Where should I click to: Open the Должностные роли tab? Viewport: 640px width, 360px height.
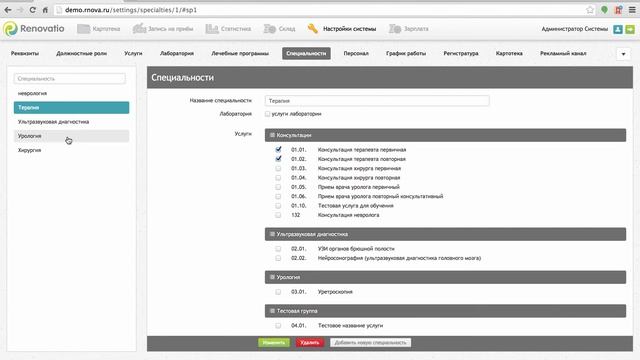(x=82, y=53)
